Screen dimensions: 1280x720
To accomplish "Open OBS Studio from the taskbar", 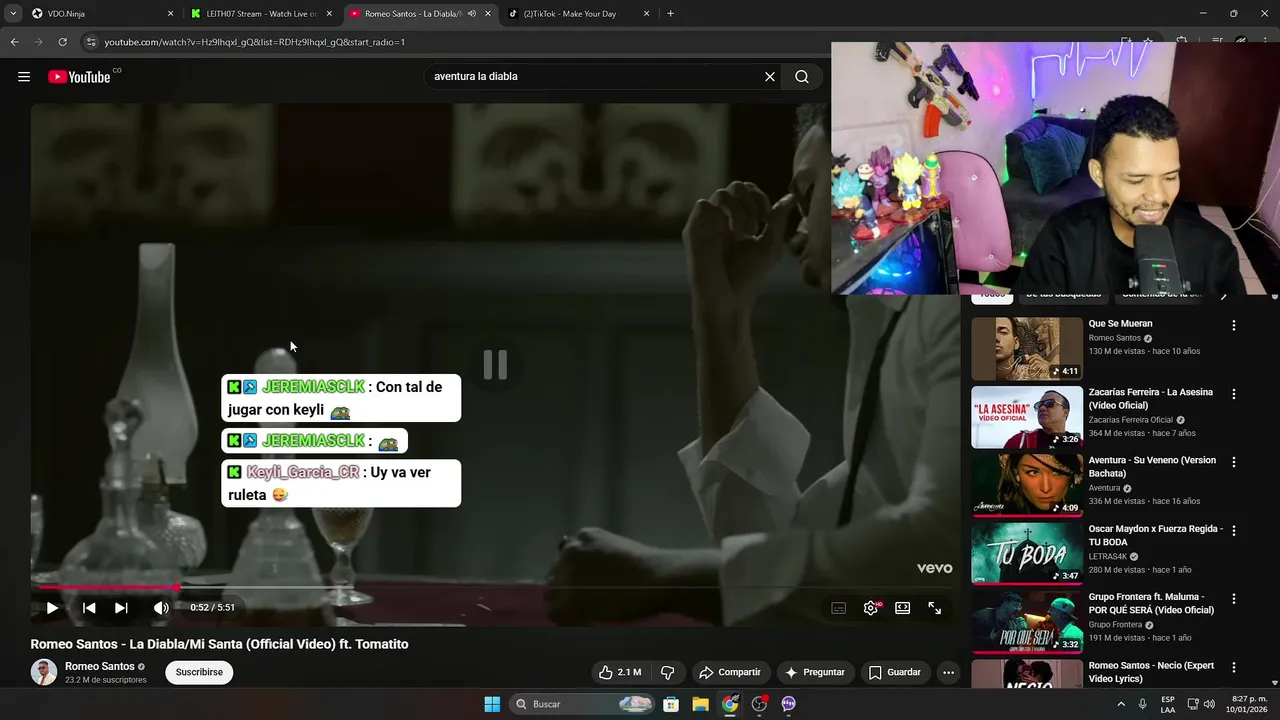I will tap(759, 704).
